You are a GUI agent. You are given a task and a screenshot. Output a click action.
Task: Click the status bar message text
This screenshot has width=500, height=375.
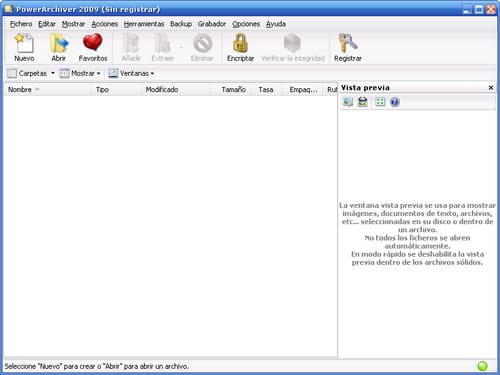pos(97,366)
